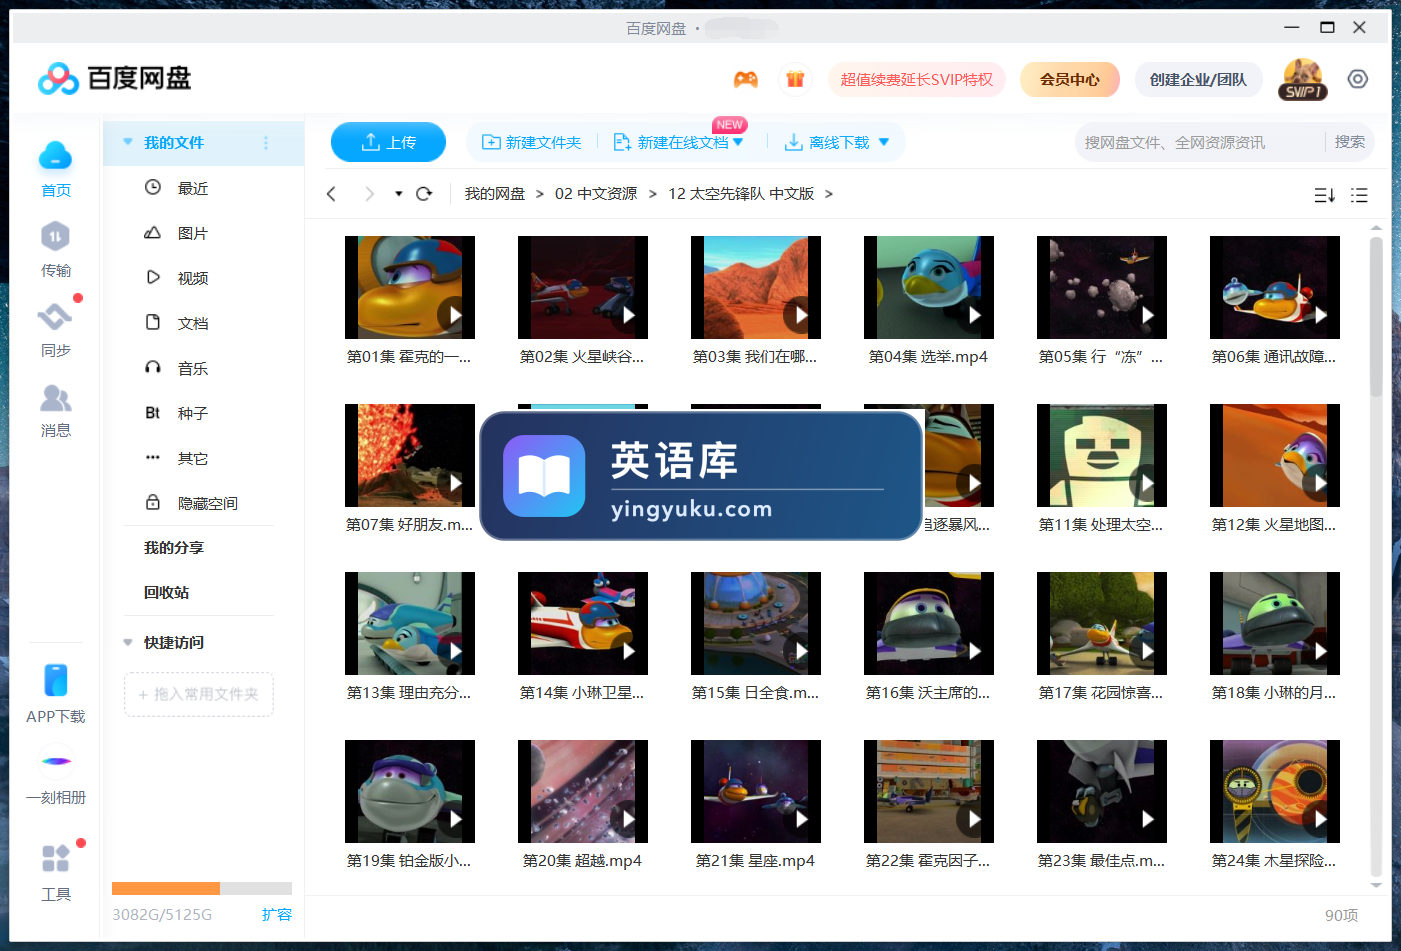The height and width of the screenshot is (951, 1401).
Task: Open the 工具 tools icon
Action: tap(55, 858)
